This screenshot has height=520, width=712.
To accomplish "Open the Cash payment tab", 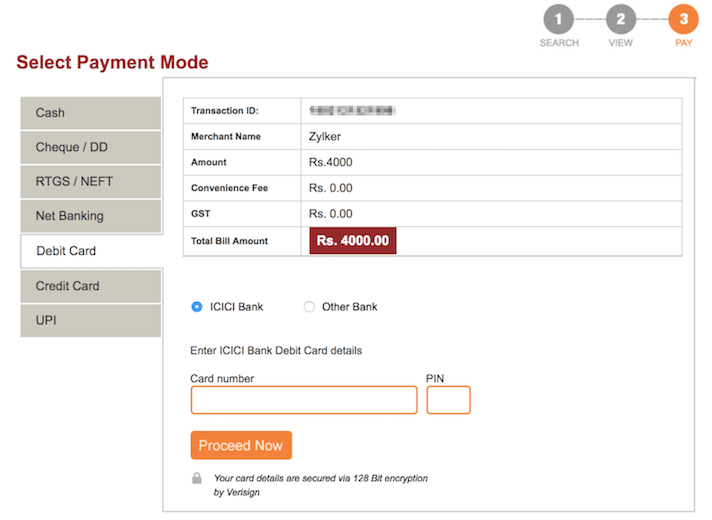I will [x=90, y=113].
